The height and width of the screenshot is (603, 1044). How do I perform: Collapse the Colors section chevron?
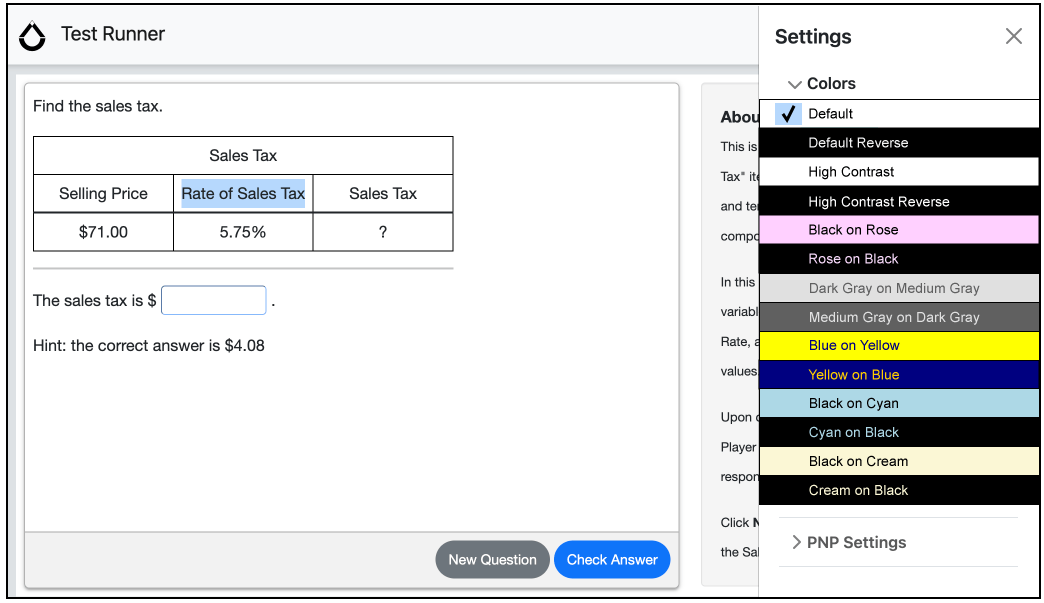[795, 84]
